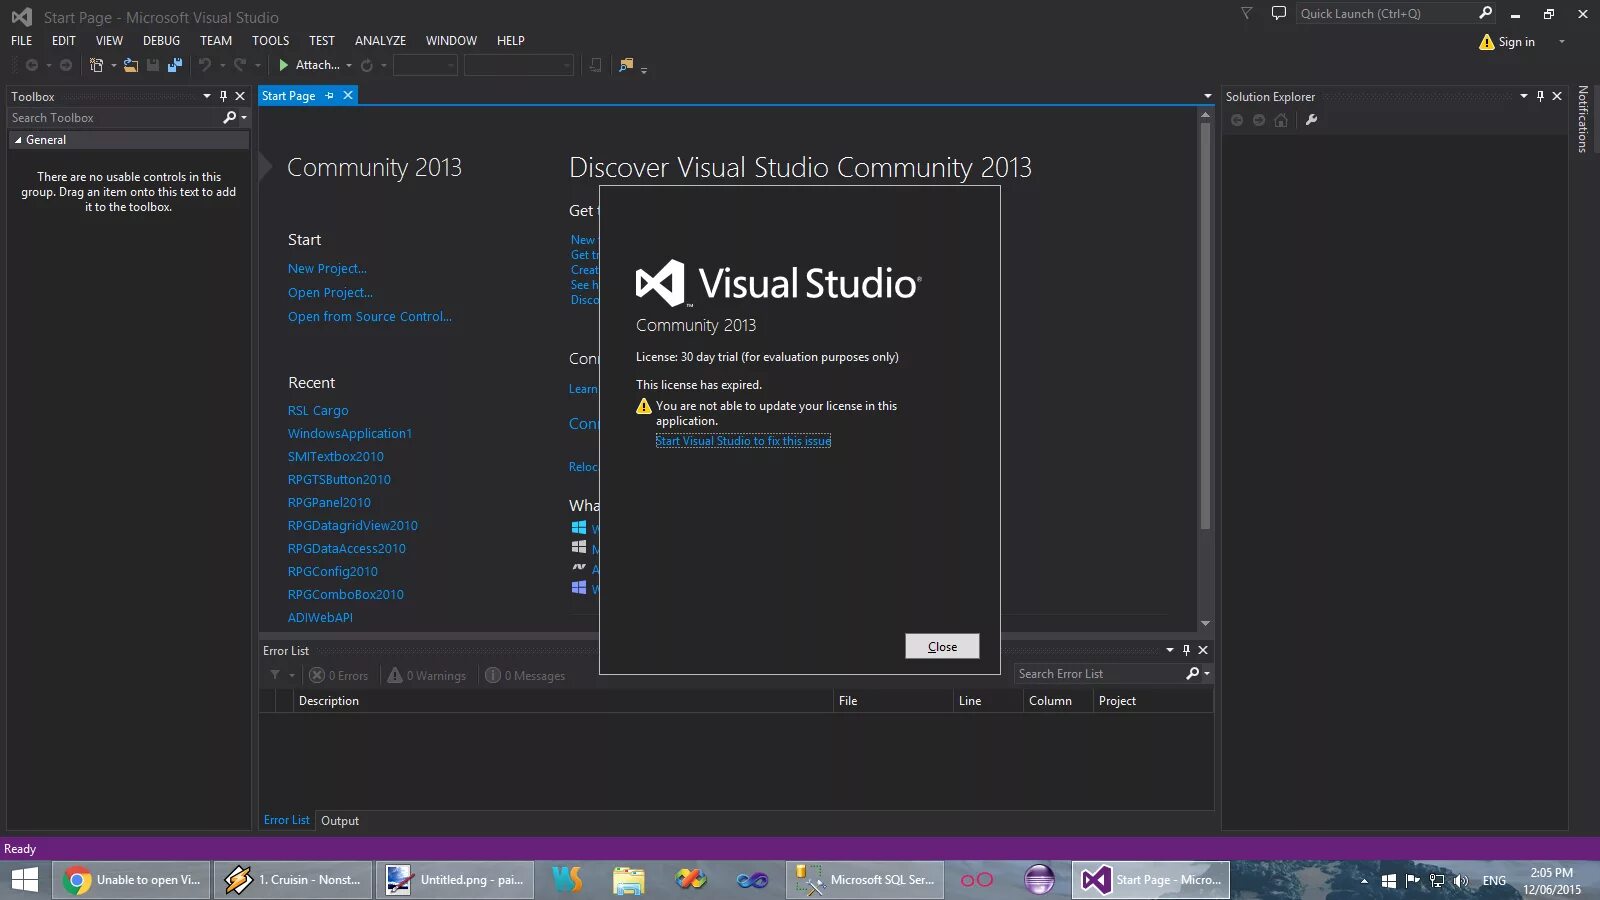This screenshot has width=1600, height=900.
Task: Open recent project RPGDatagridView2010
Action: click(353, 526)
